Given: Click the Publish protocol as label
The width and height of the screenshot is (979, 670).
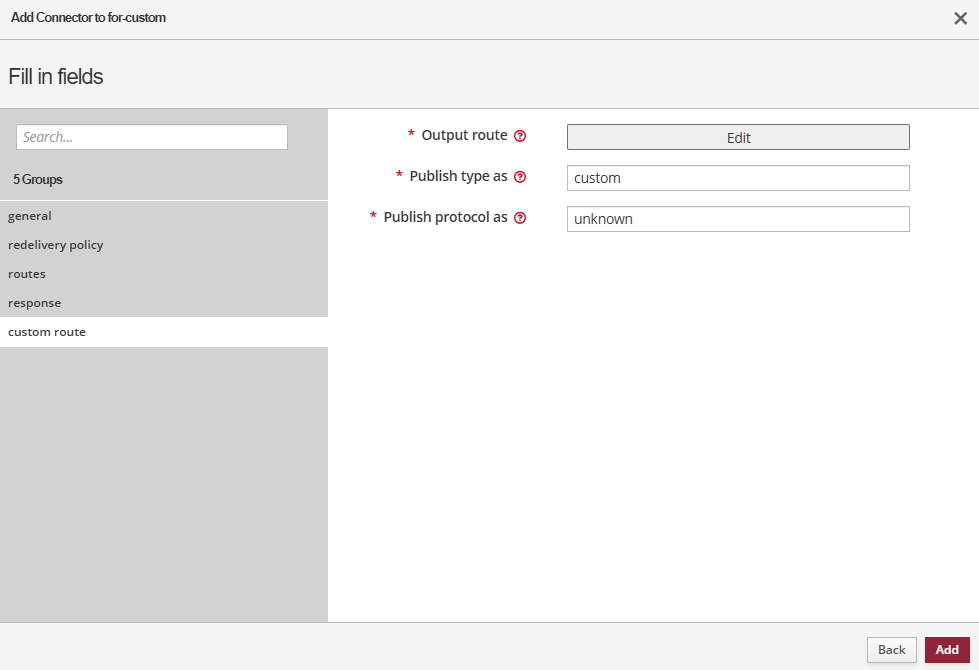Looking at the screenshot, I should [445, 217].
